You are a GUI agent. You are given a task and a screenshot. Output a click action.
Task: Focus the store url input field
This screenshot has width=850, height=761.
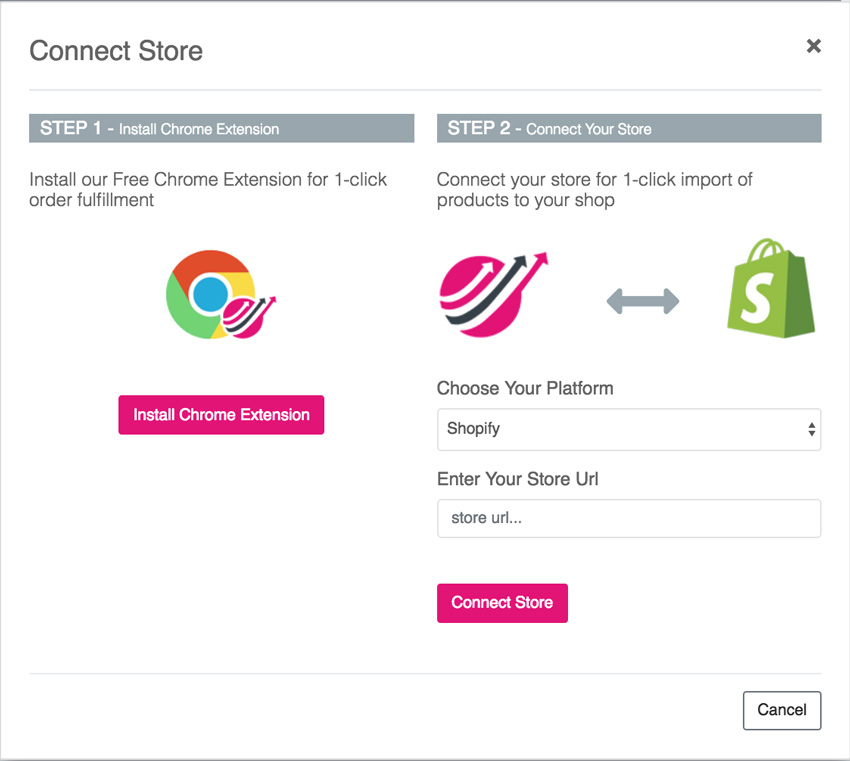(628, 519)
